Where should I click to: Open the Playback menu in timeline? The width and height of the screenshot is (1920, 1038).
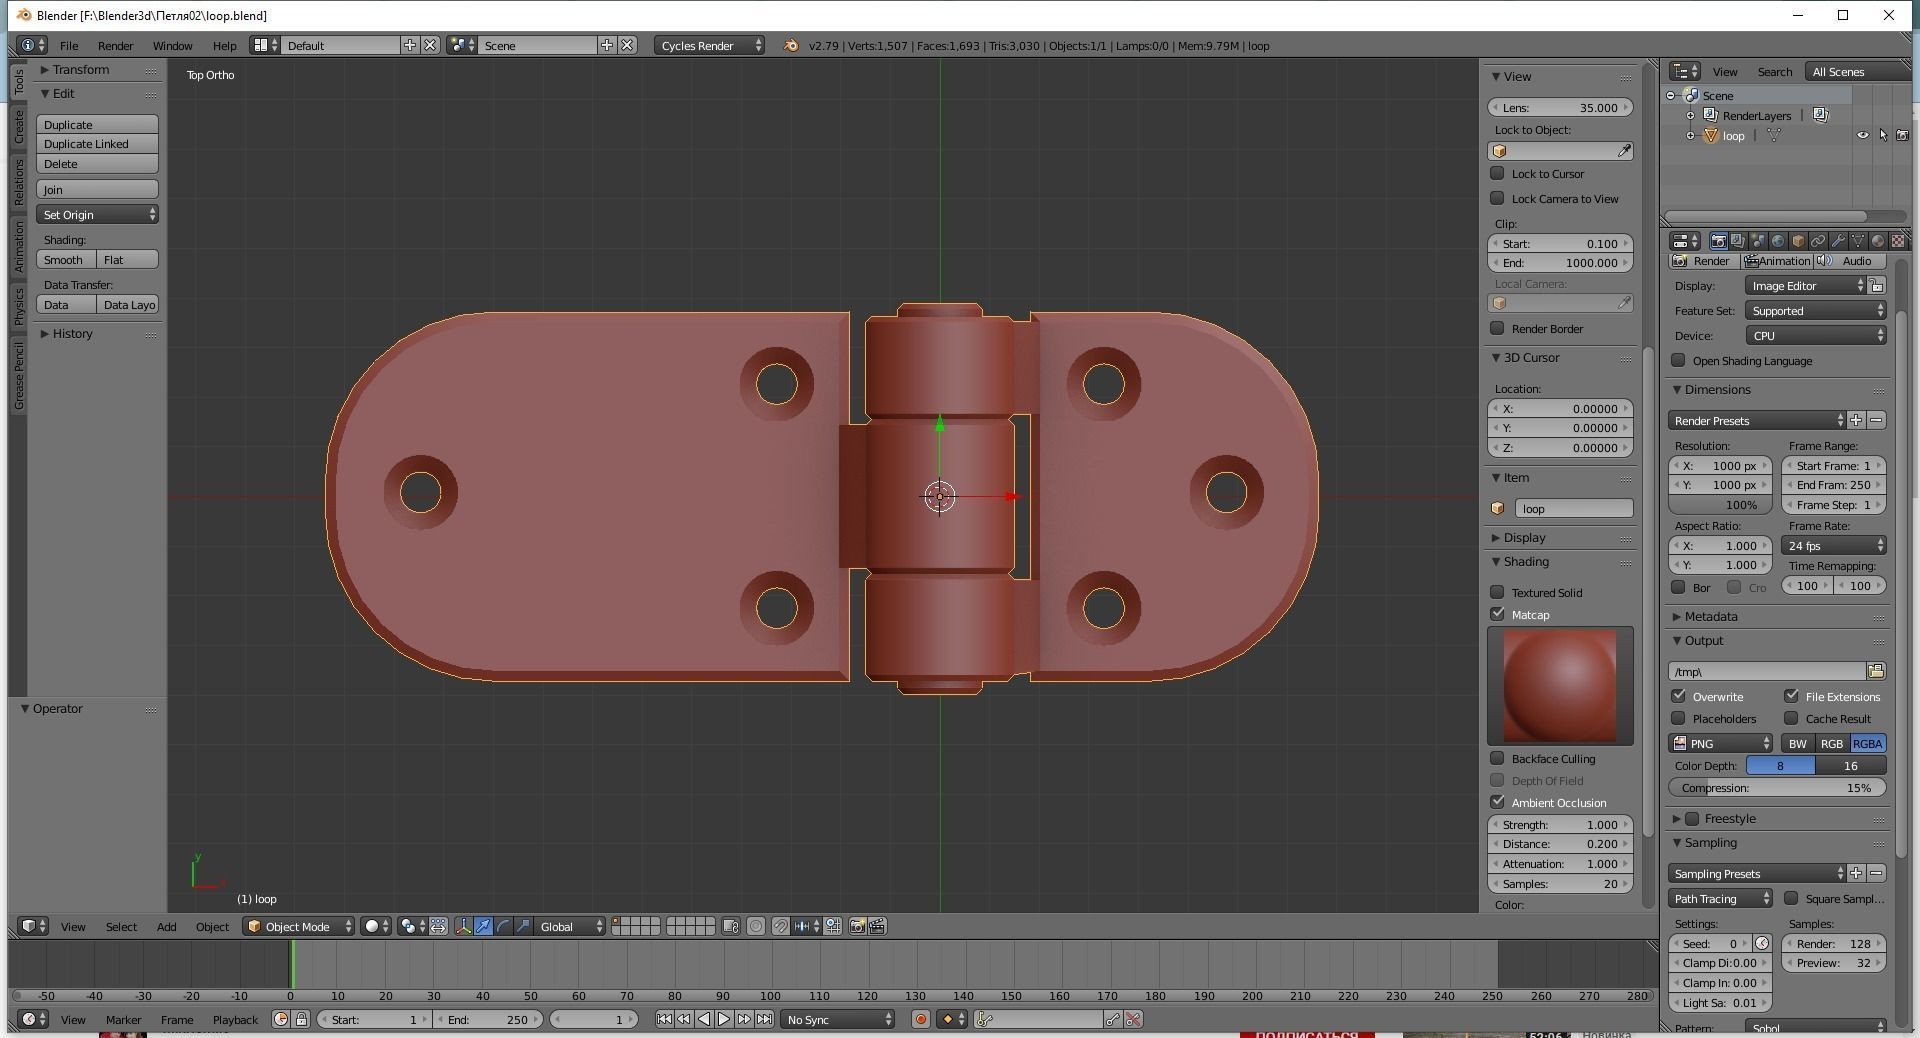[235, 1019]
